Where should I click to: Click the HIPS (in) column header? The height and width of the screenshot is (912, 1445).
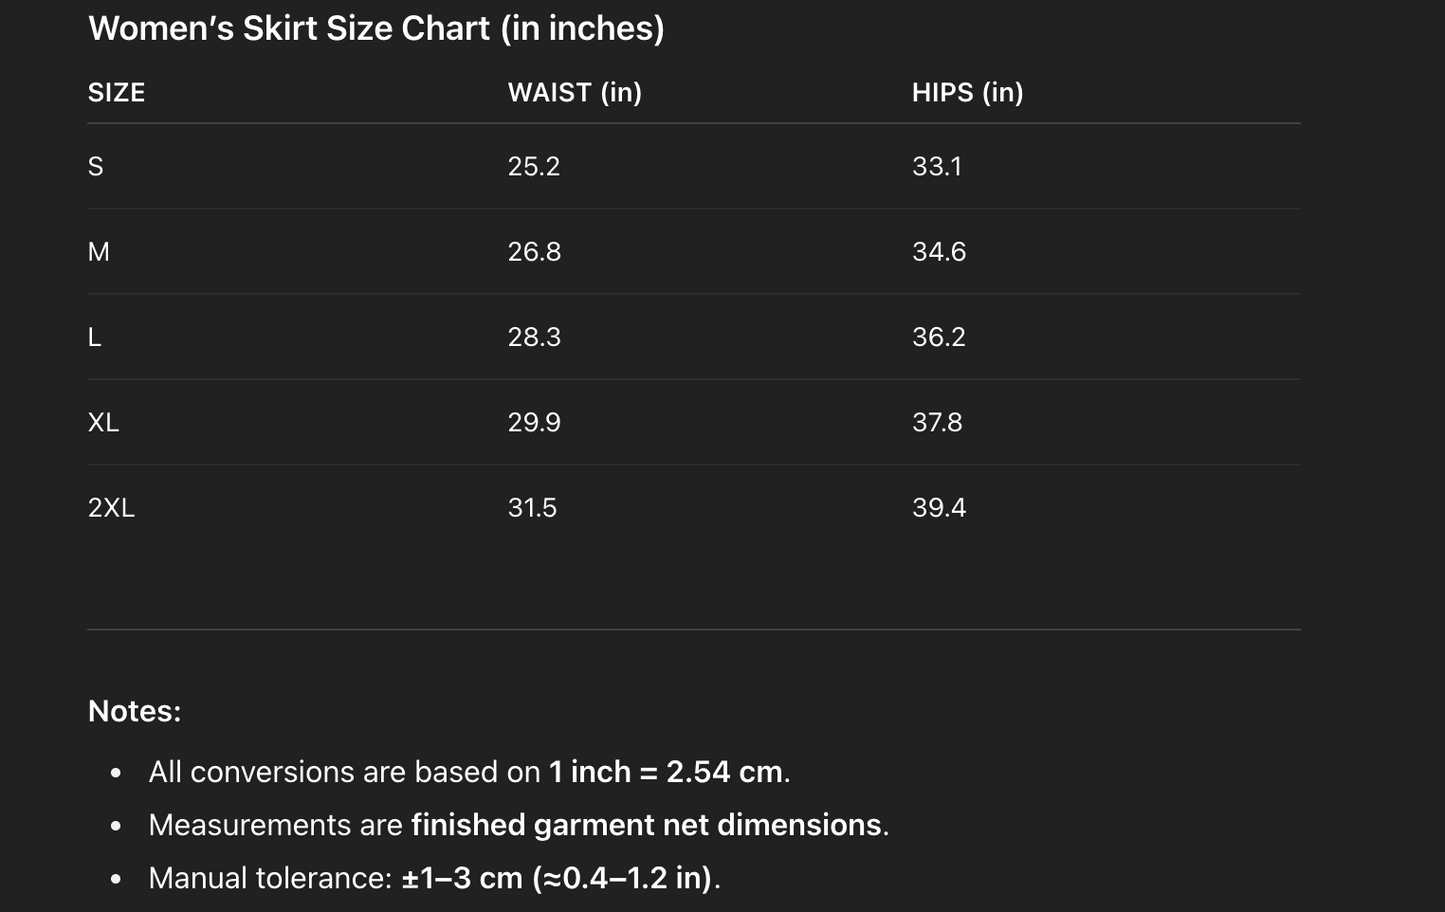pyautogui.click(x=967, y=93)
